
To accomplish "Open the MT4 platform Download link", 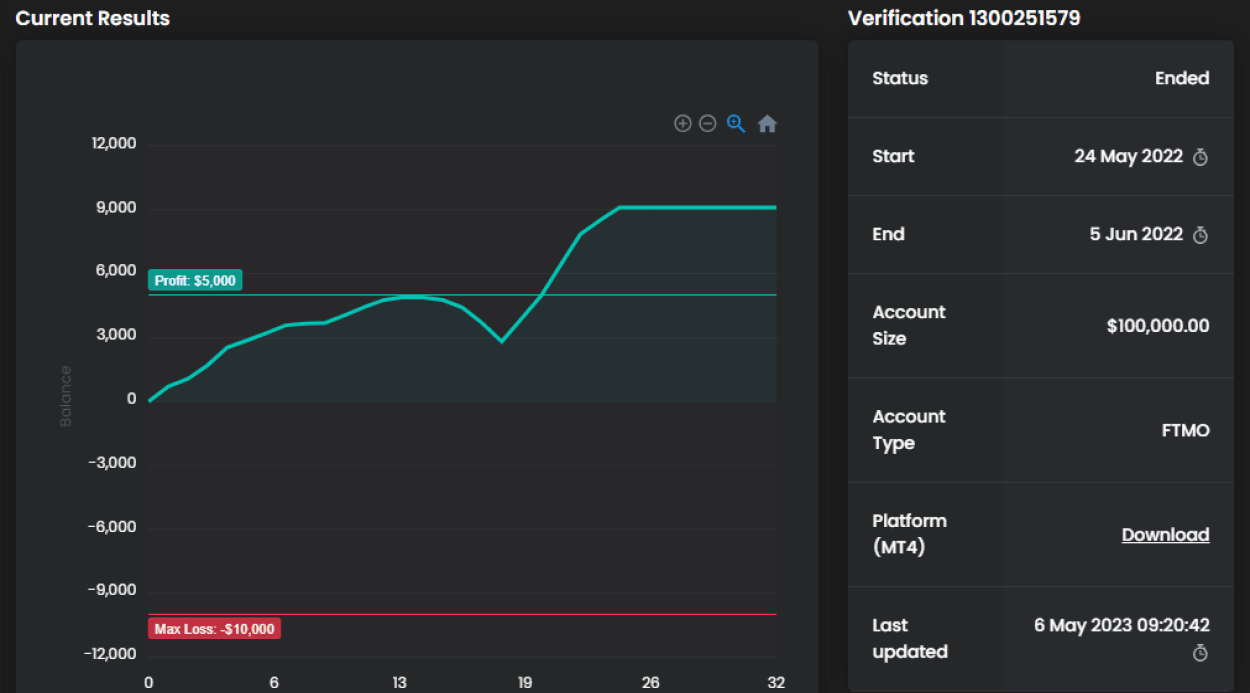I will 1165,535.
